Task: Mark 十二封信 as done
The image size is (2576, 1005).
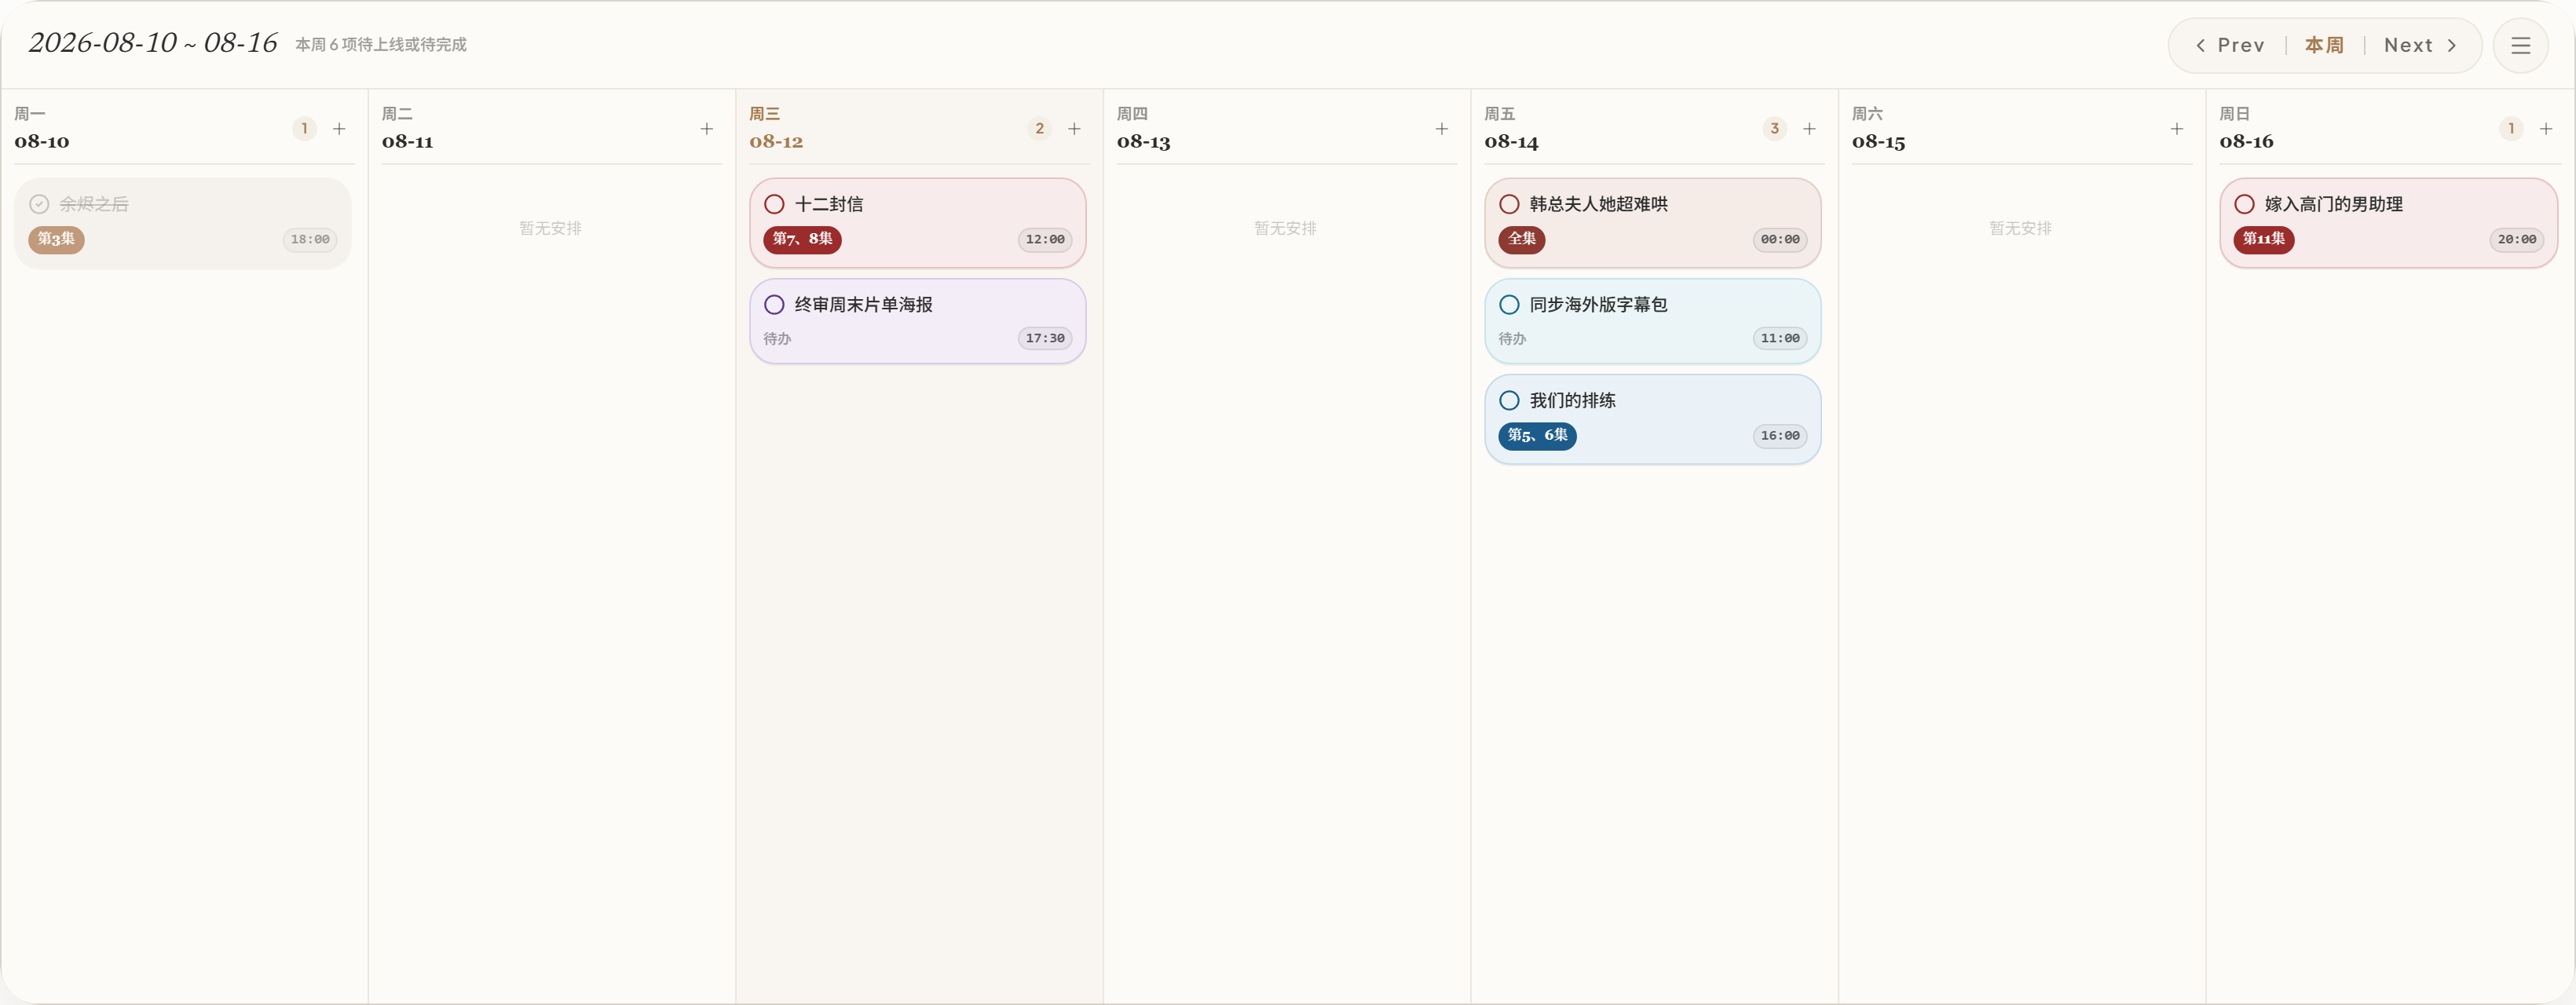Action: click(774, 204)
